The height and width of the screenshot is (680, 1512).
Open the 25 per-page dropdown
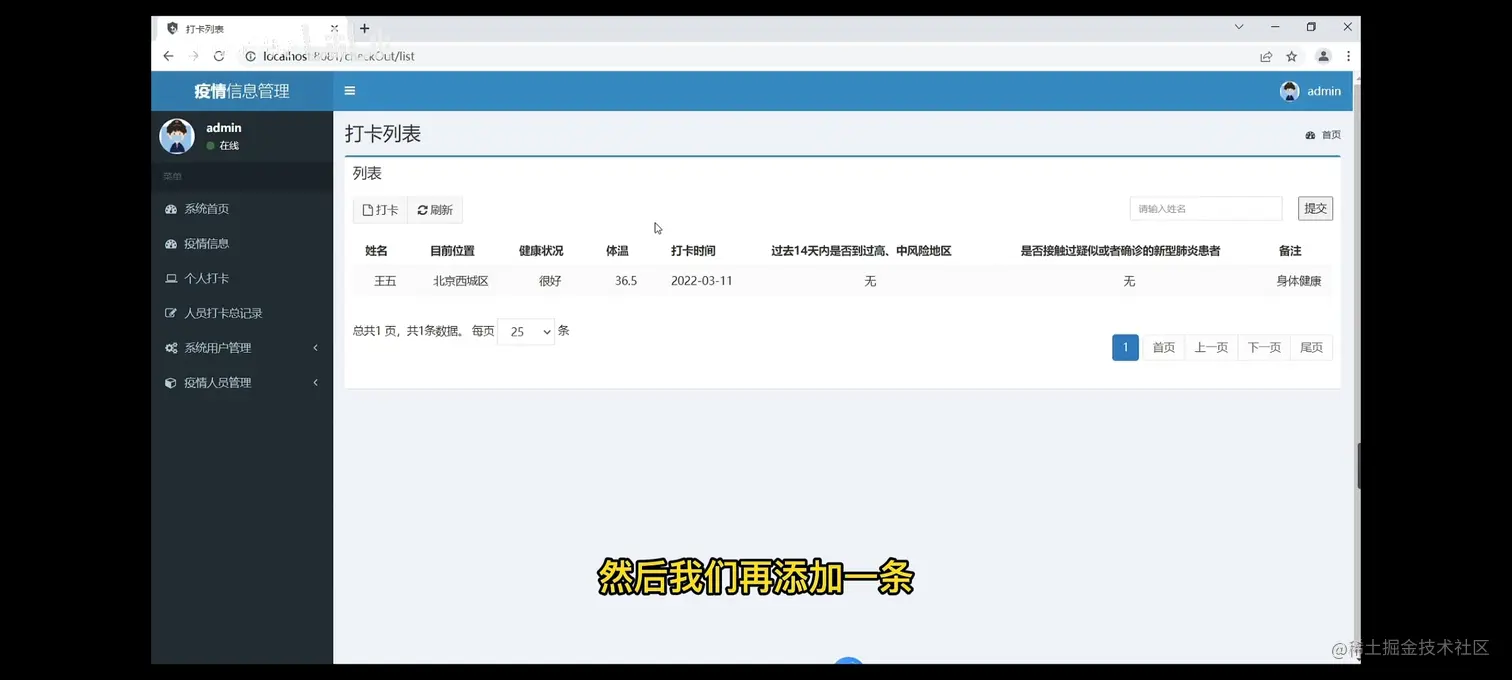click(x=526, y=332)
